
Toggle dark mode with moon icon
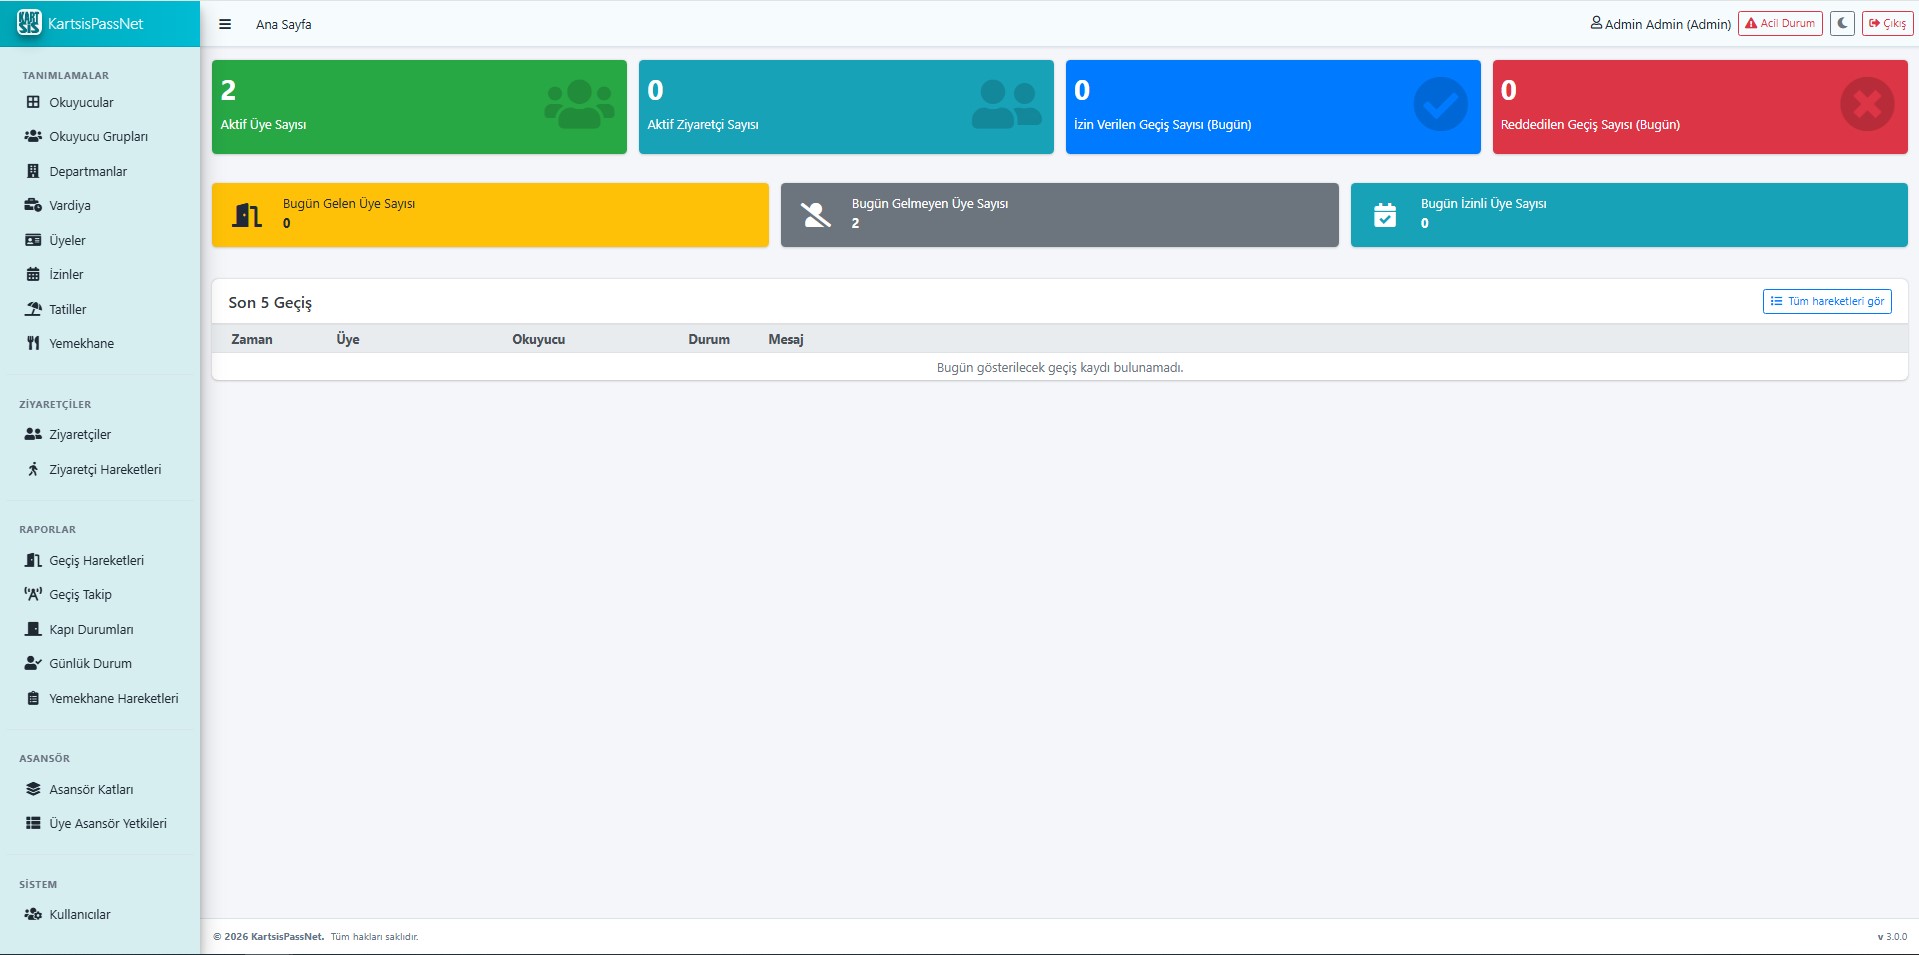pyautogui.click(x=1842, y=23)
